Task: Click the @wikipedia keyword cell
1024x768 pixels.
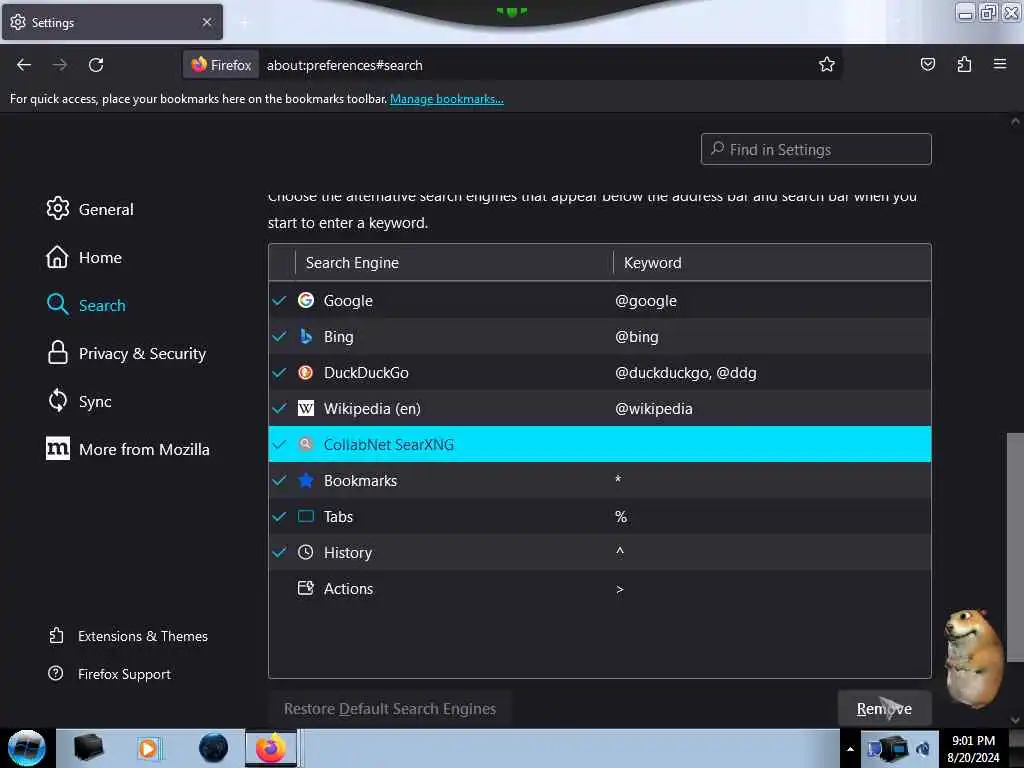Action: click(654, 408)
